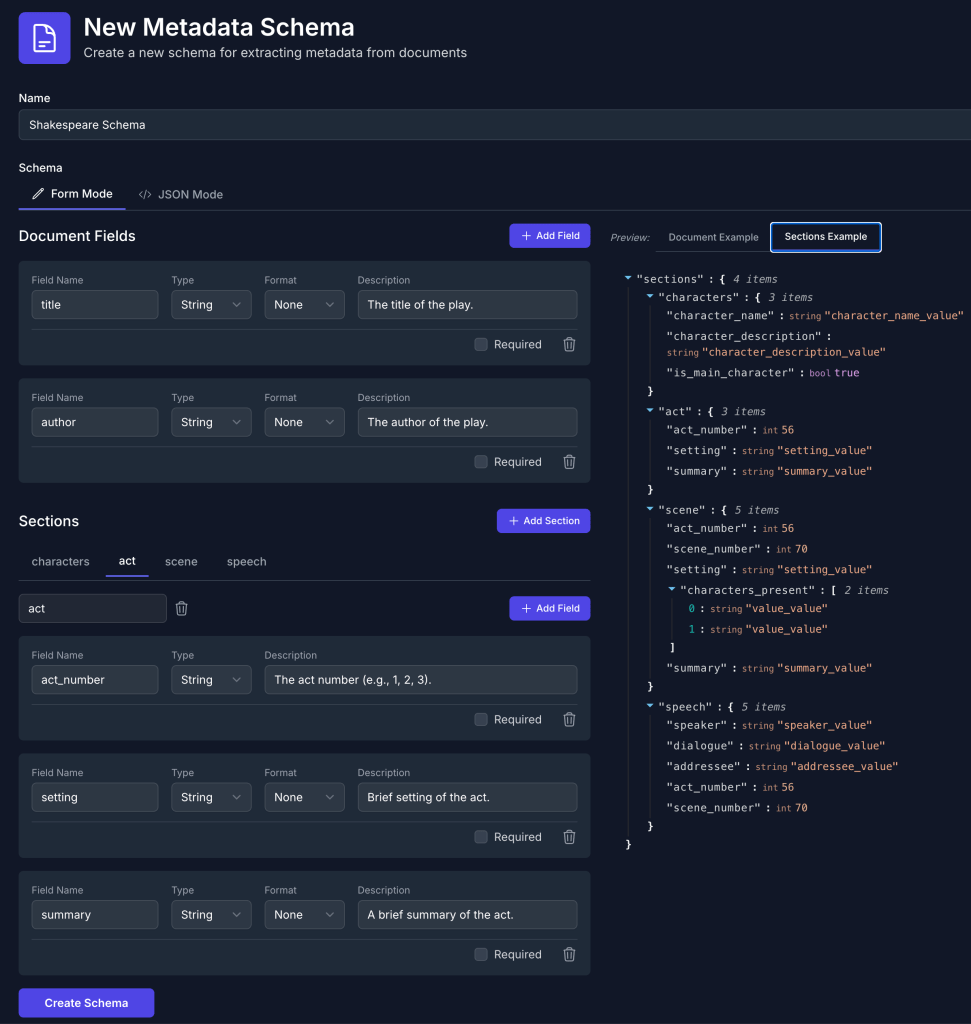Viewport: 971px width, 1024px height.
Task: Collapse the "characters" node in JSON preview
Action: click(649, 297)
